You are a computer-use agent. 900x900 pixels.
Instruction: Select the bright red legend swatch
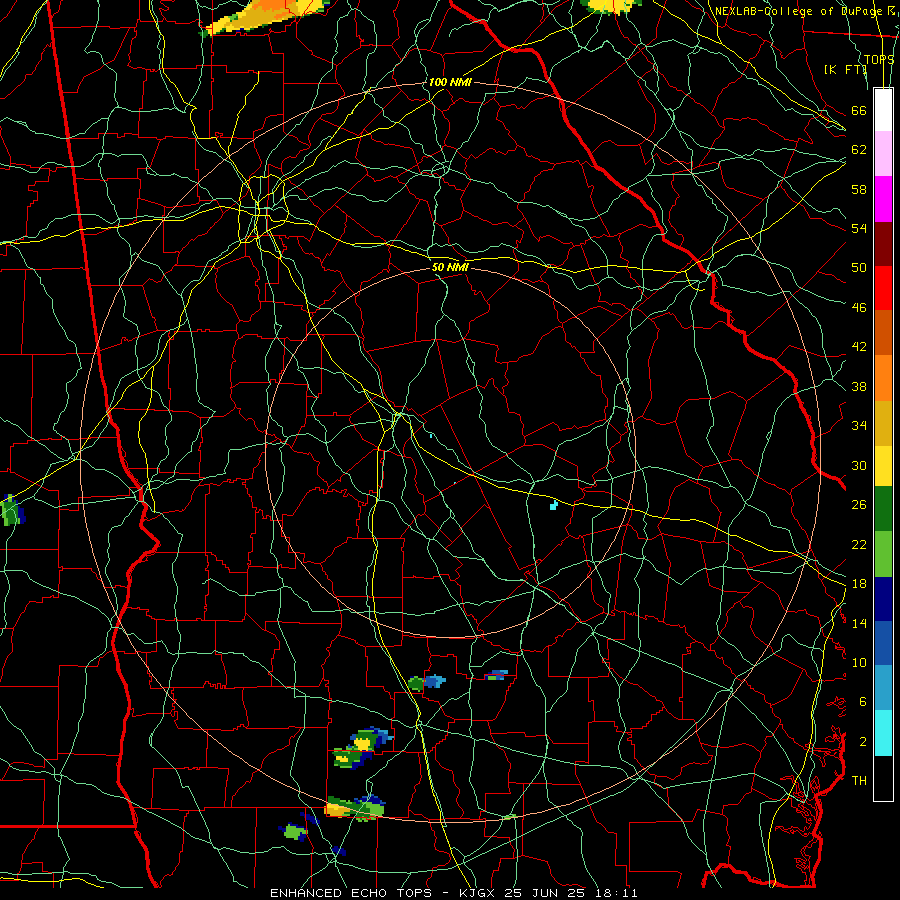tap(883, 288)
